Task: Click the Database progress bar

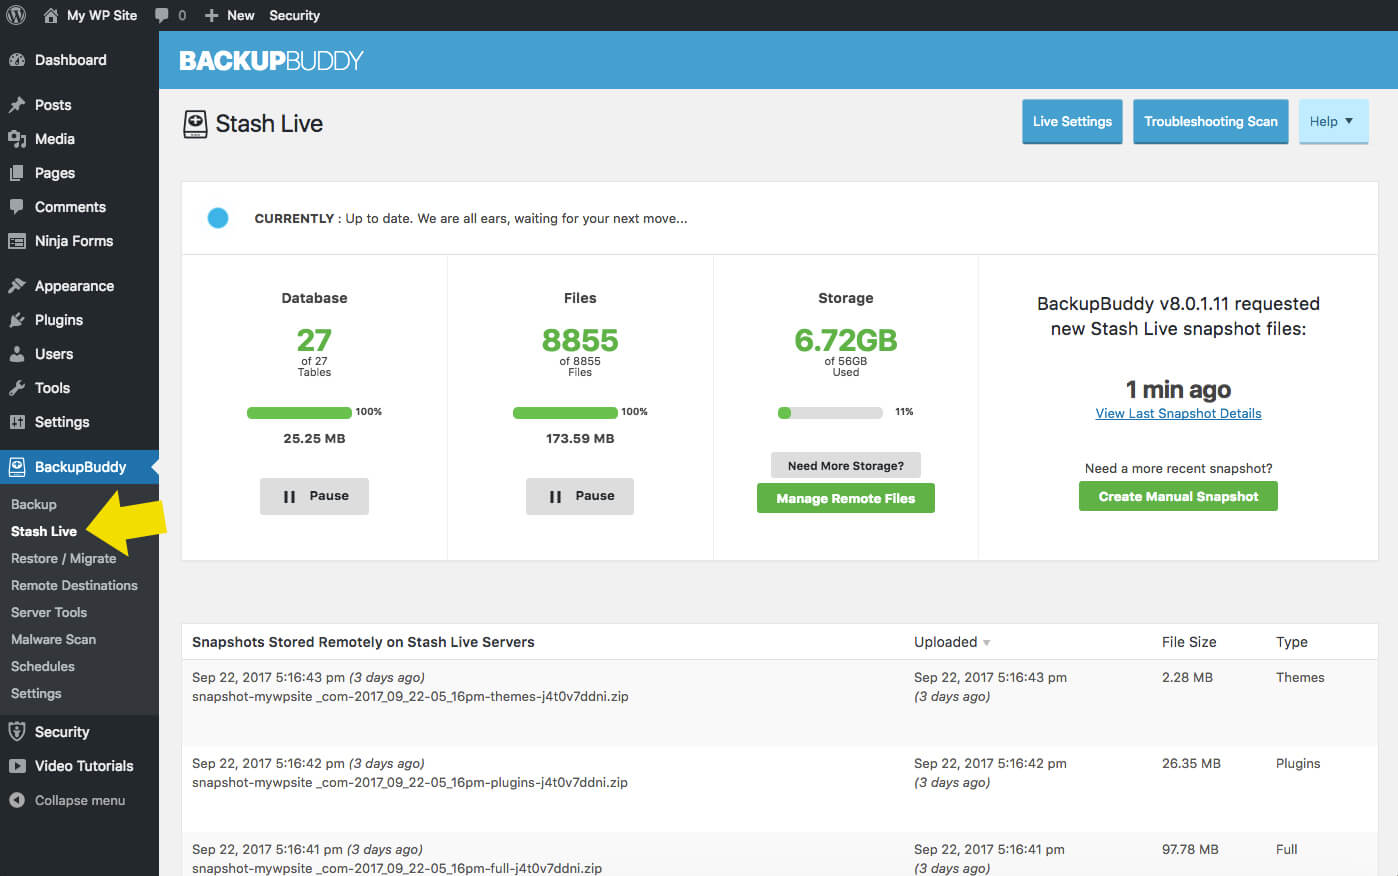Action: click(x=299, y=412)
